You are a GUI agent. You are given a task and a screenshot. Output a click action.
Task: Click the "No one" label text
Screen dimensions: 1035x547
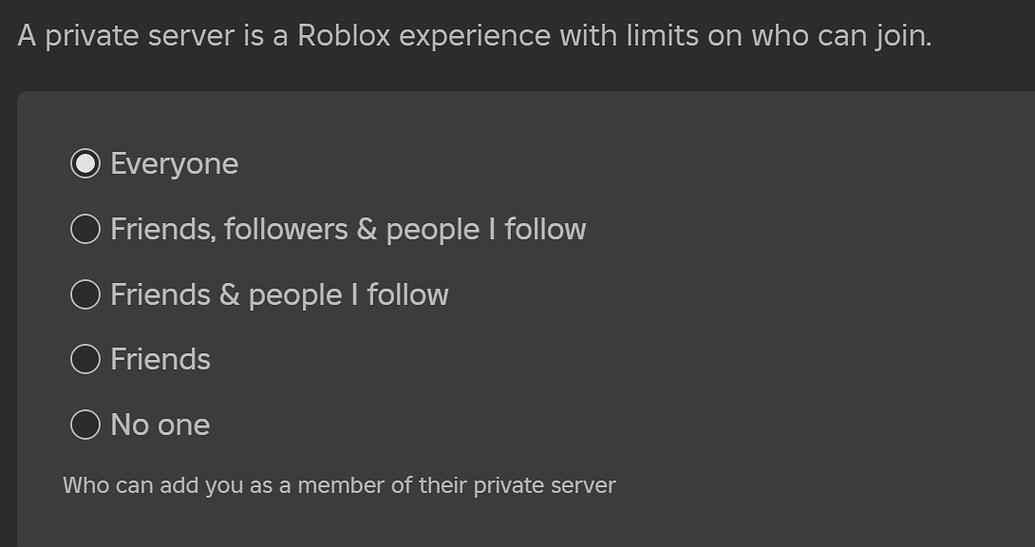click(160, 425)
